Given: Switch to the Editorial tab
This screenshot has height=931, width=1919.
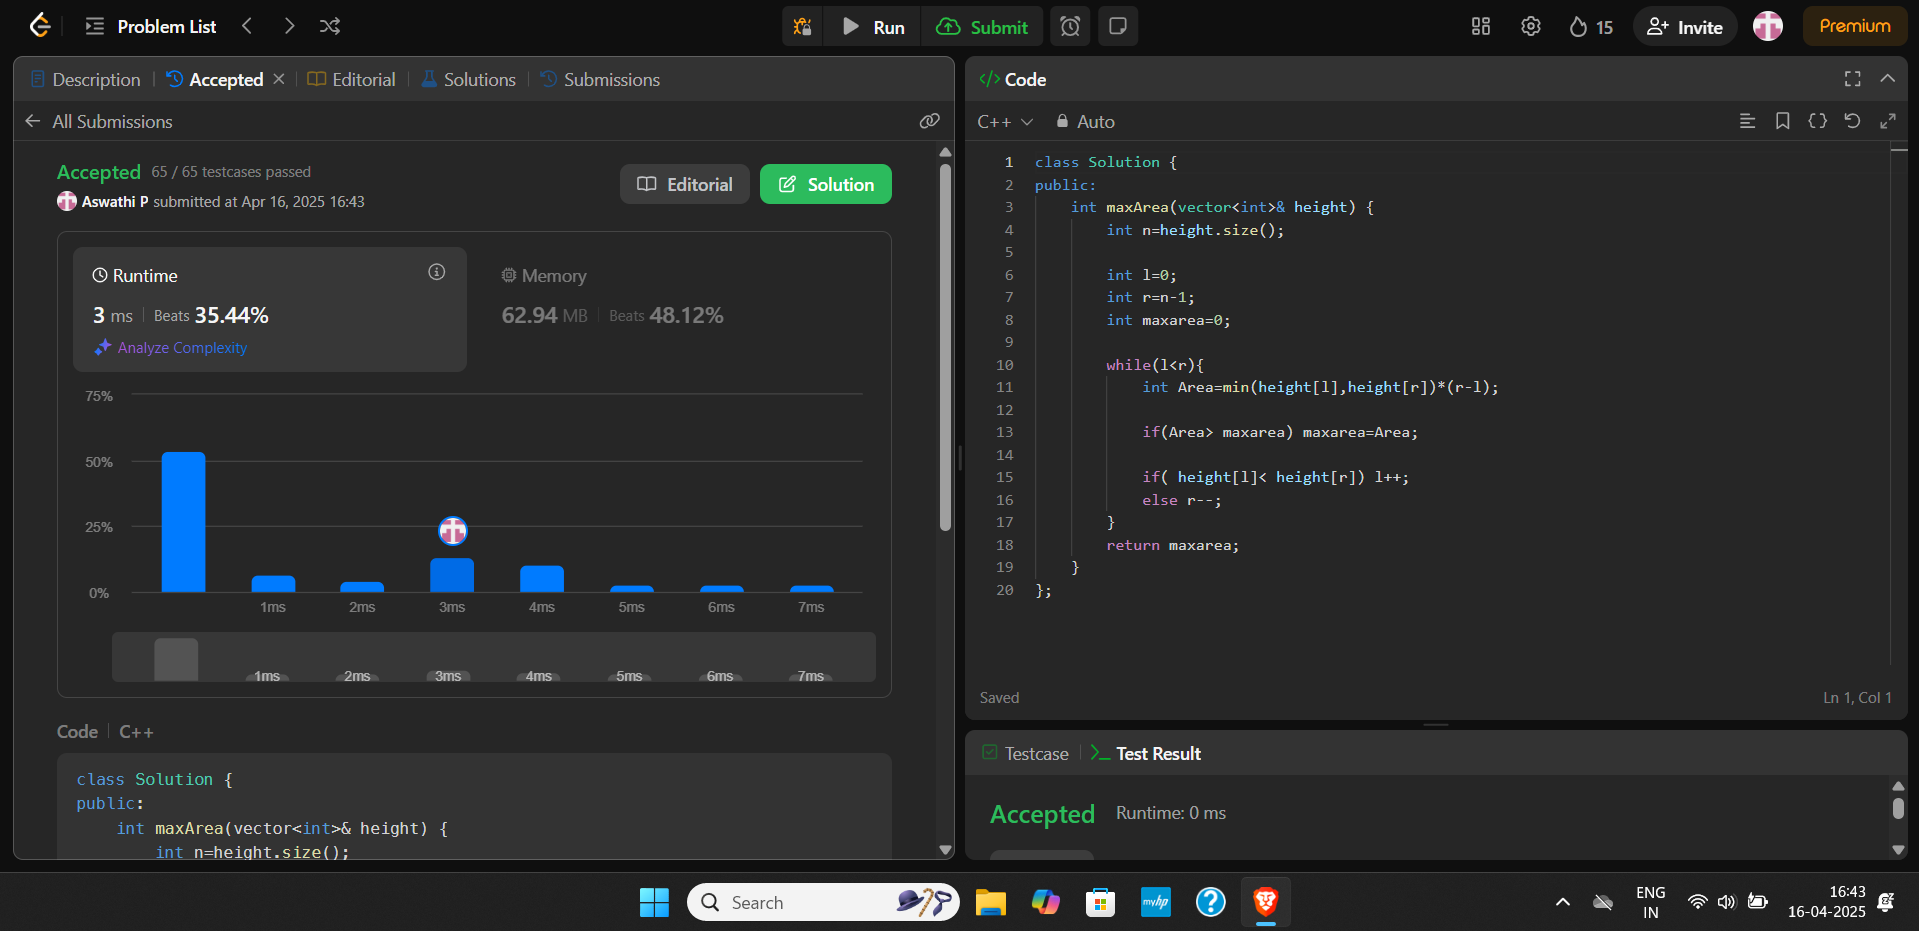Looking at the screenshot, I should point(352,79).
